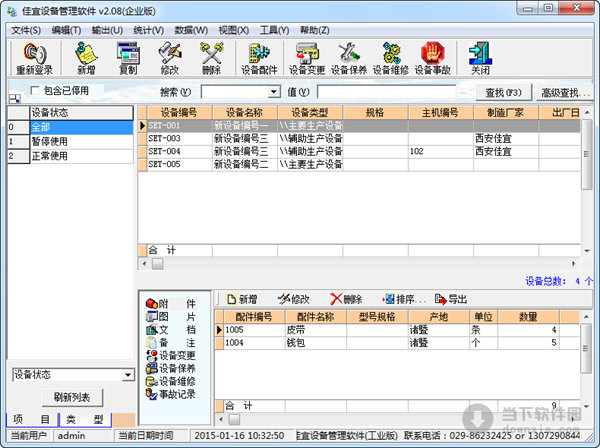Screen dimensions: 600x448
Task: Click 导出 export in the parts toolbar
Action: point(451,299)
